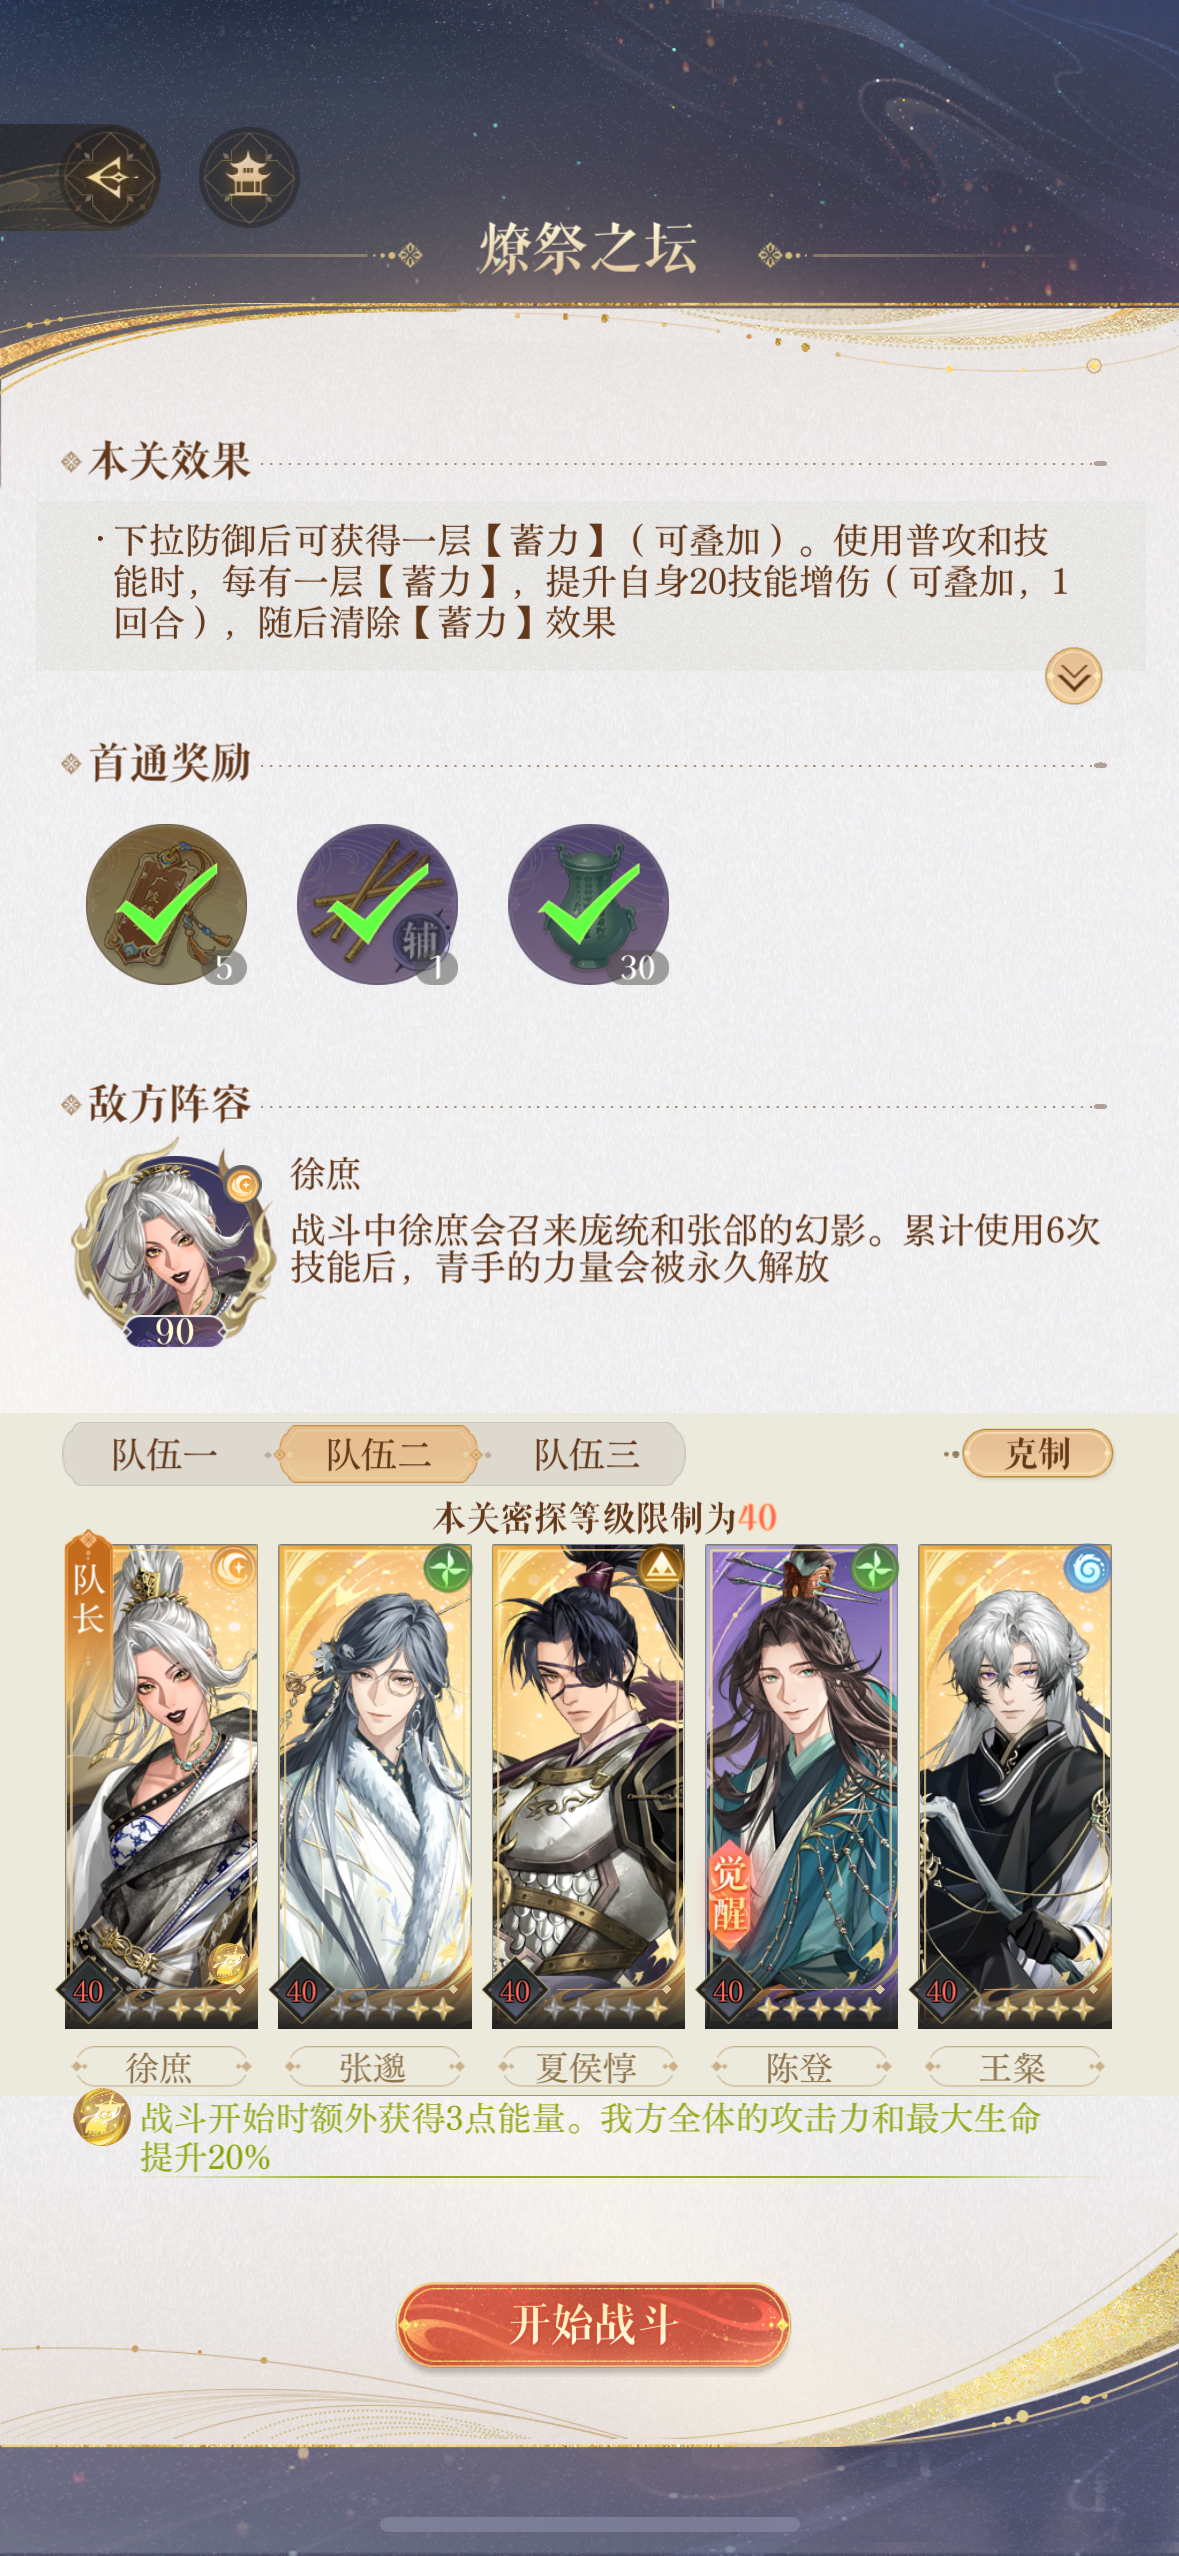
Task: Tap the moon element icon on 徐庶 card
Action: click(234, 1568)
